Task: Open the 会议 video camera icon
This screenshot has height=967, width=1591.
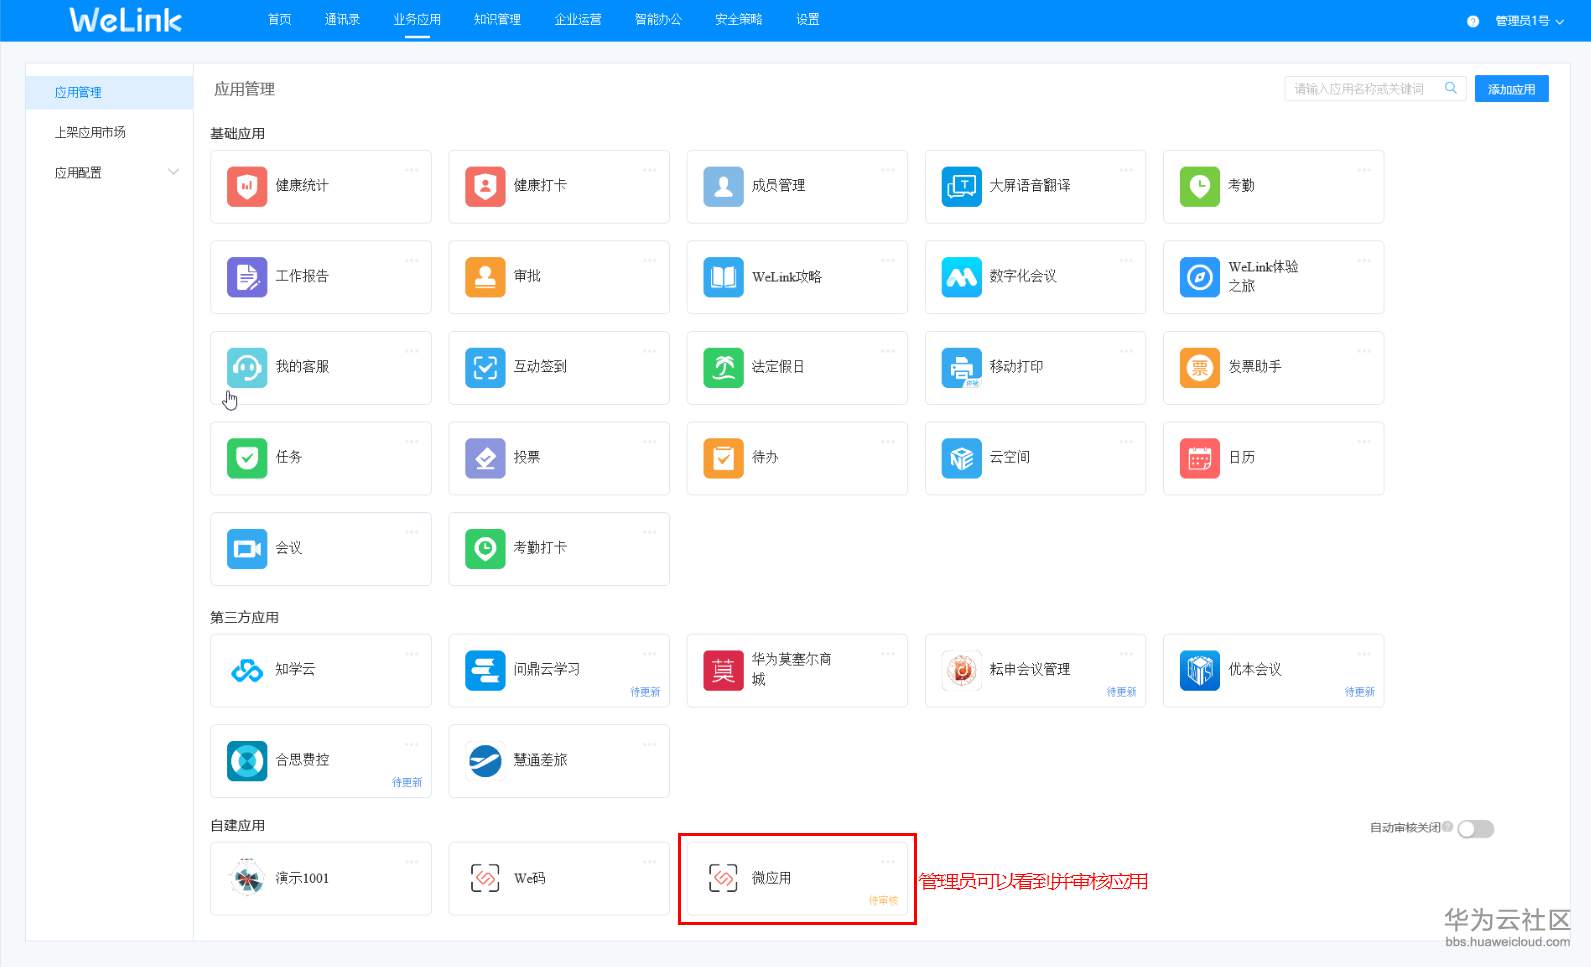Action: pos(247,549)
